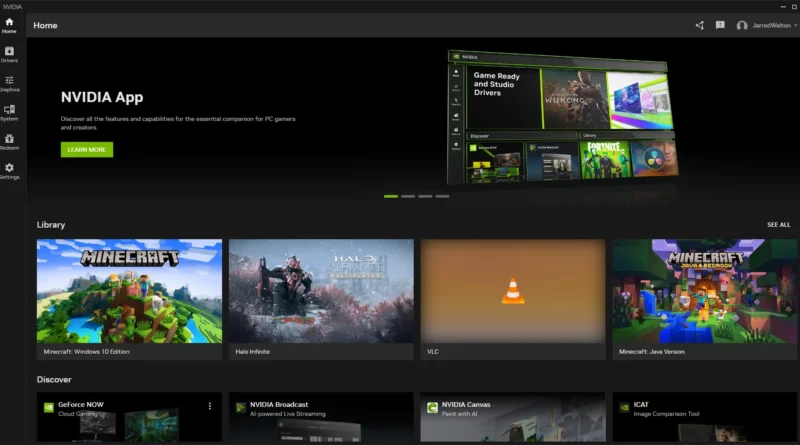Click the Halo Infinite caption text

point(253,352)
